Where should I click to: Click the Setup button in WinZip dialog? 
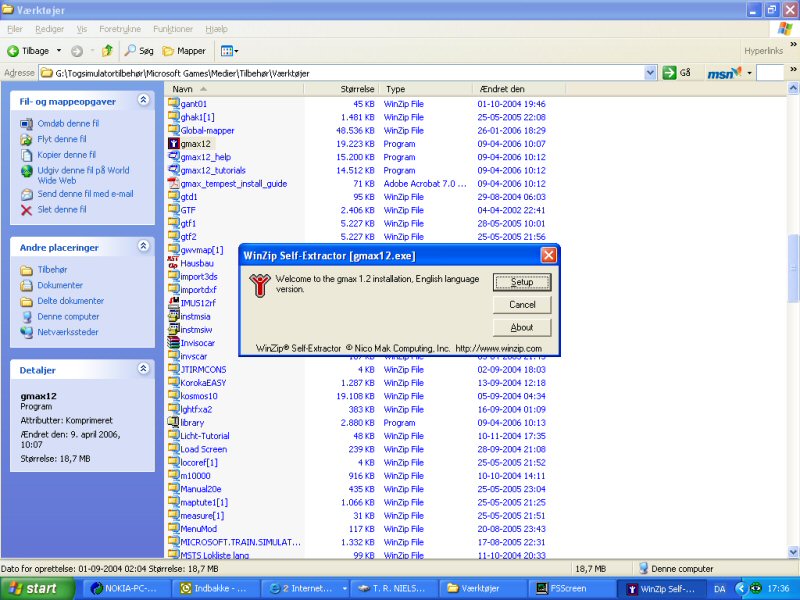click(x=522, y=282)
